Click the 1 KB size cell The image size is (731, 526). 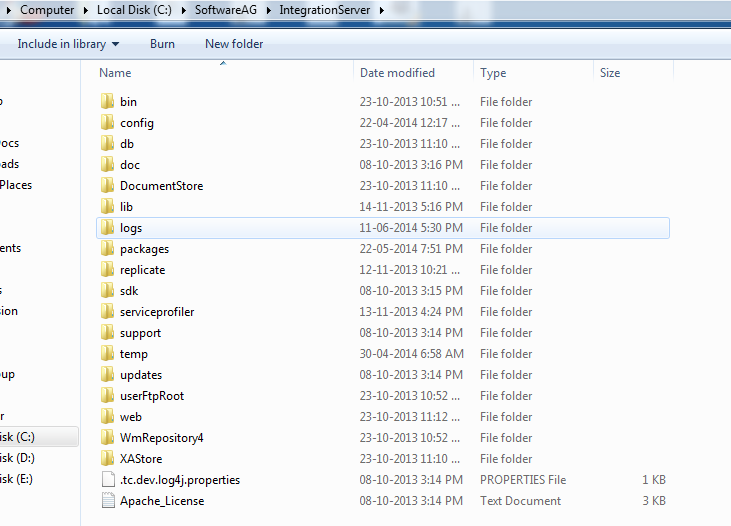[654, 479]
